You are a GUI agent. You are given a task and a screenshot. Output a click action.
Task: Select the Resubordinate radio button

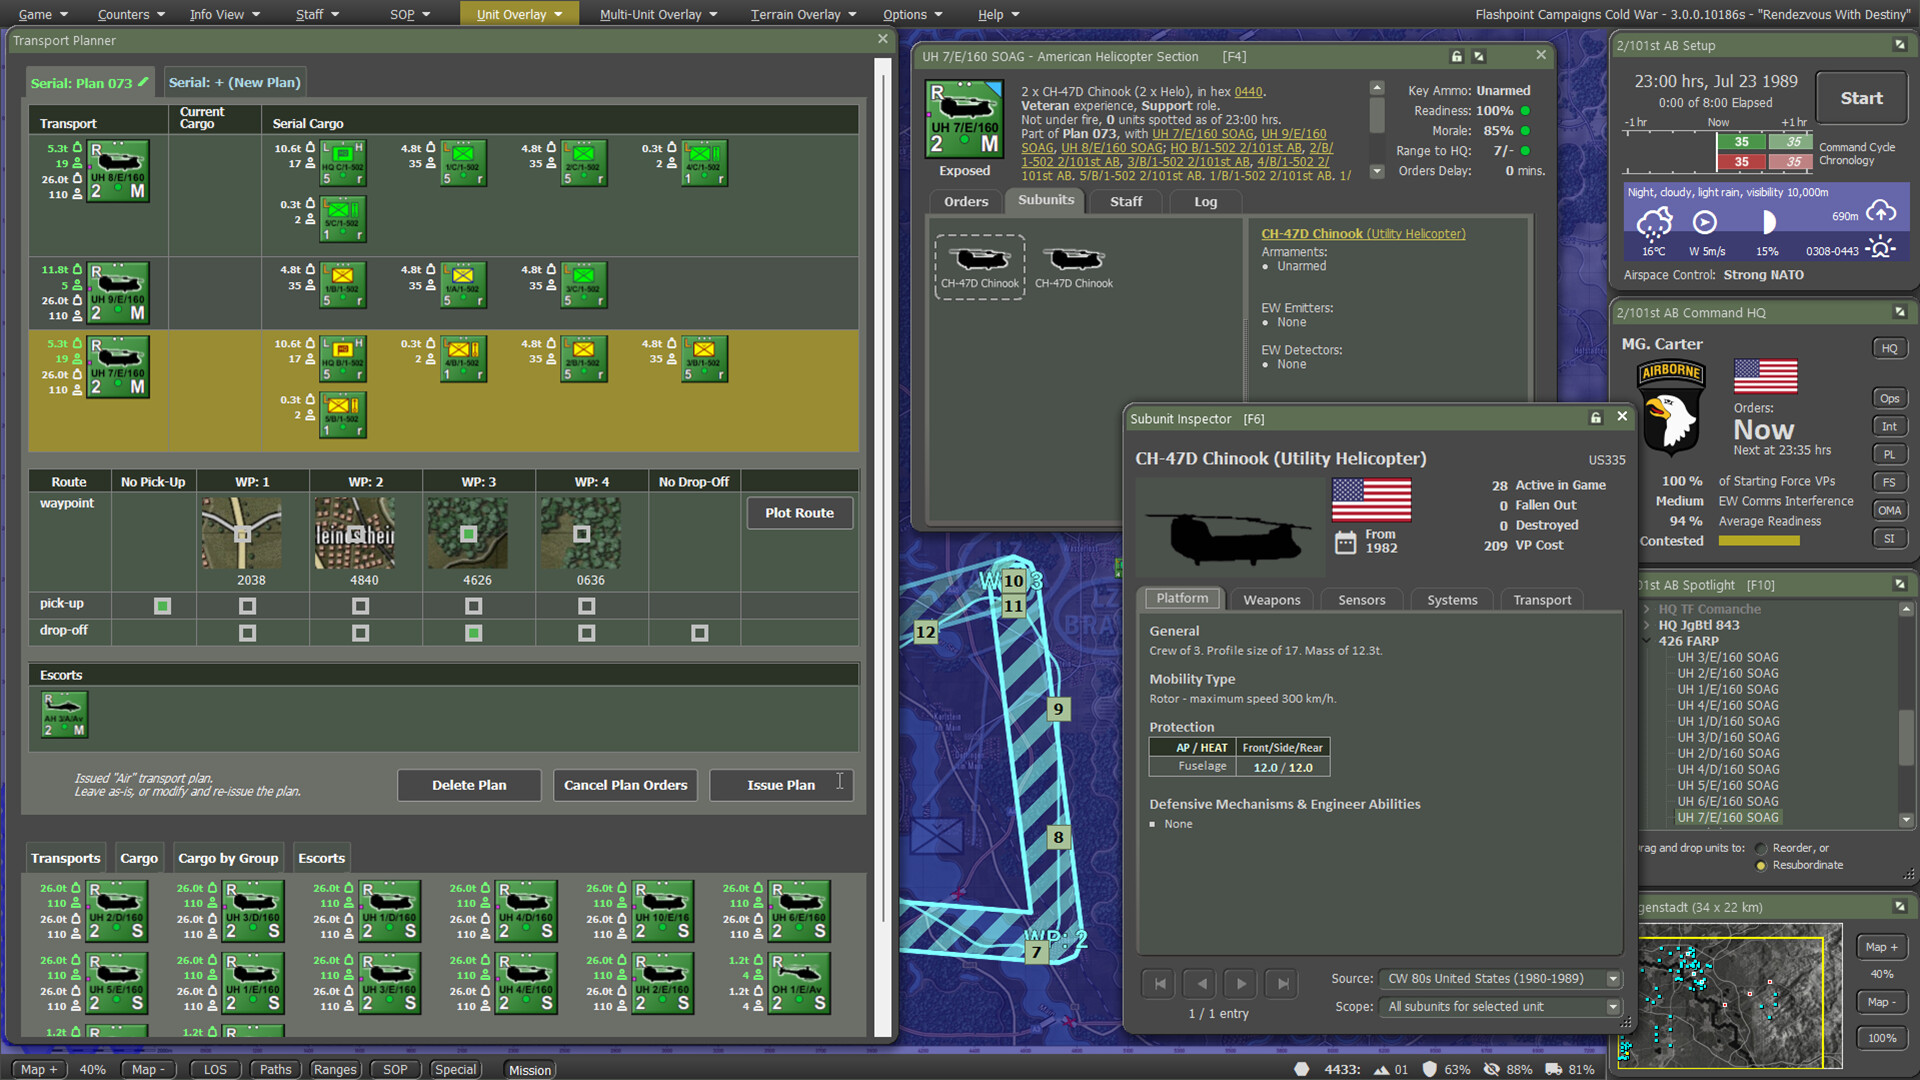tap(1760, 865)
